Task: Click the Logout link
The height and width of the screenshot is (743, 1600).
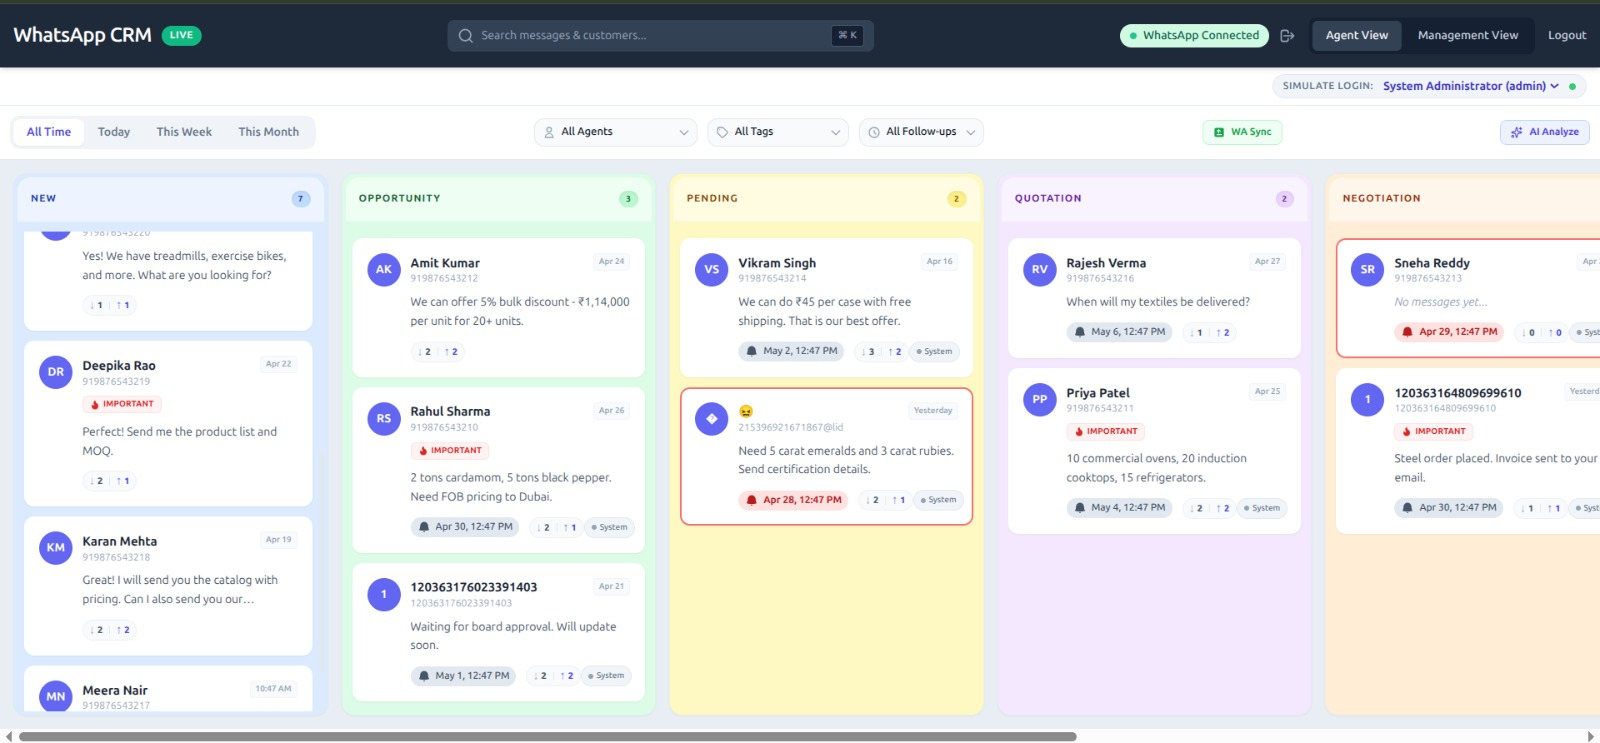Action: coord(1566,35)
